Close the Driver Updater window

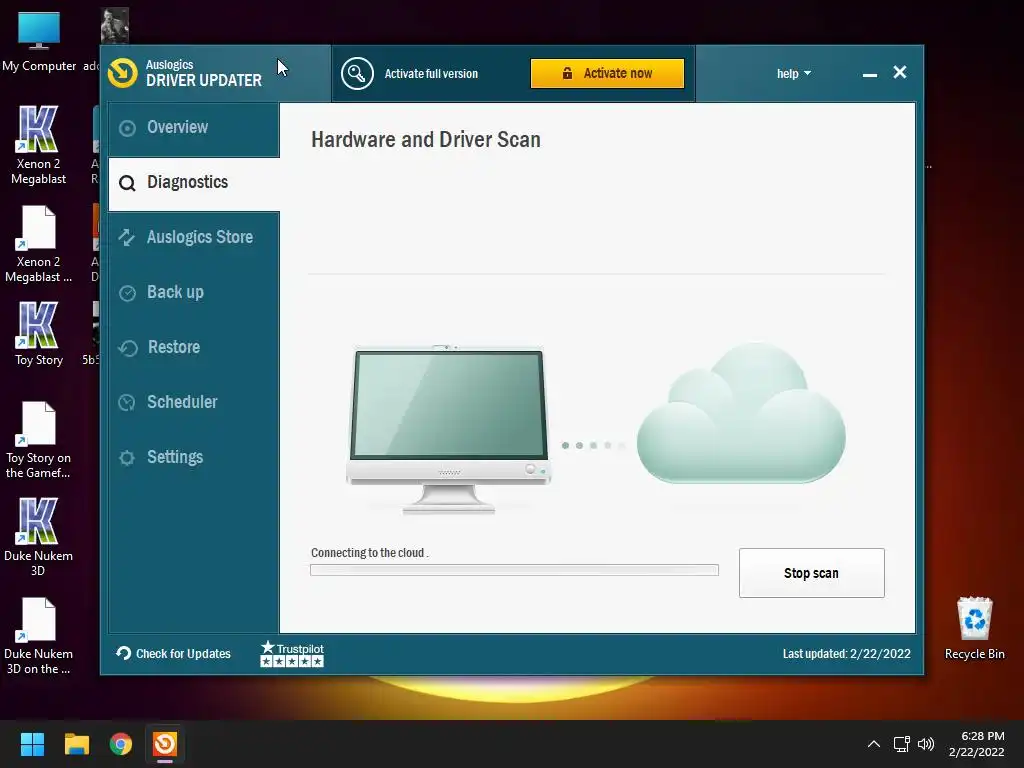point(900,72)
